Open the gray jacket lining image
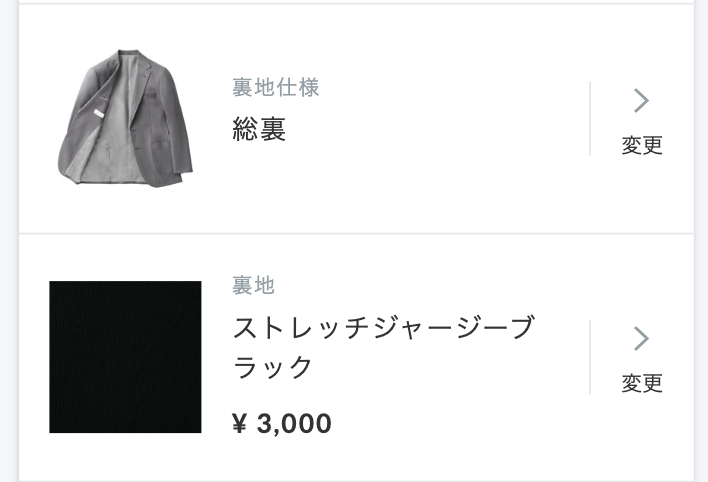The height and width of the screenshot is (482, 708). (x=125, y=118)
